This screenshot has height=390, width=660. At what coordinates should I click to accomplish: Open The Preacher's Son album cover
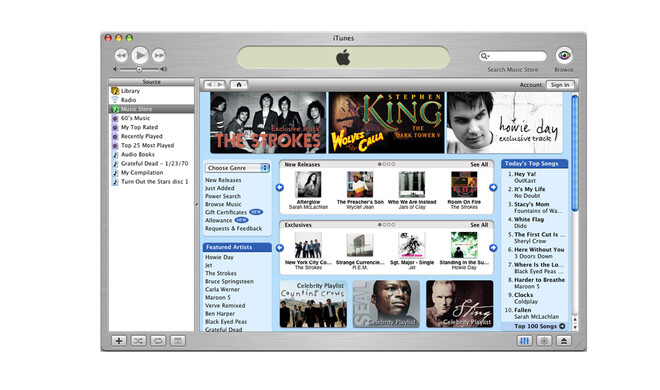360,184
